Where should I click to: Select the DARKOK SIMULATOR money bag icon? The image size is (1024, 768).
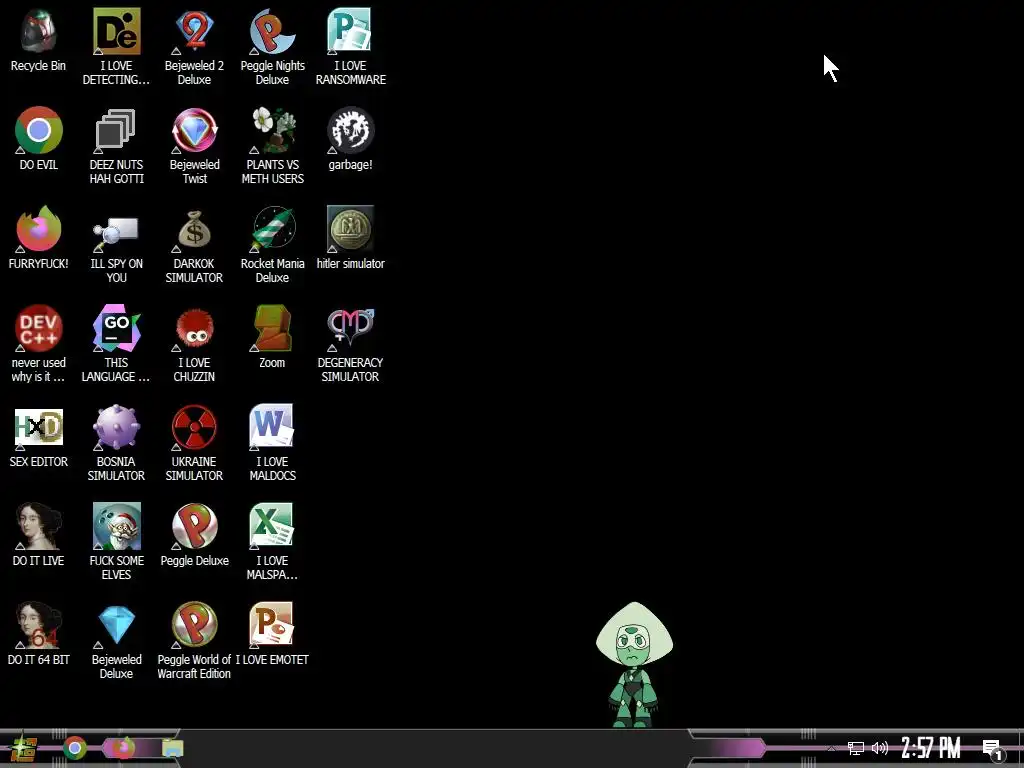click(x=194, y=229)
